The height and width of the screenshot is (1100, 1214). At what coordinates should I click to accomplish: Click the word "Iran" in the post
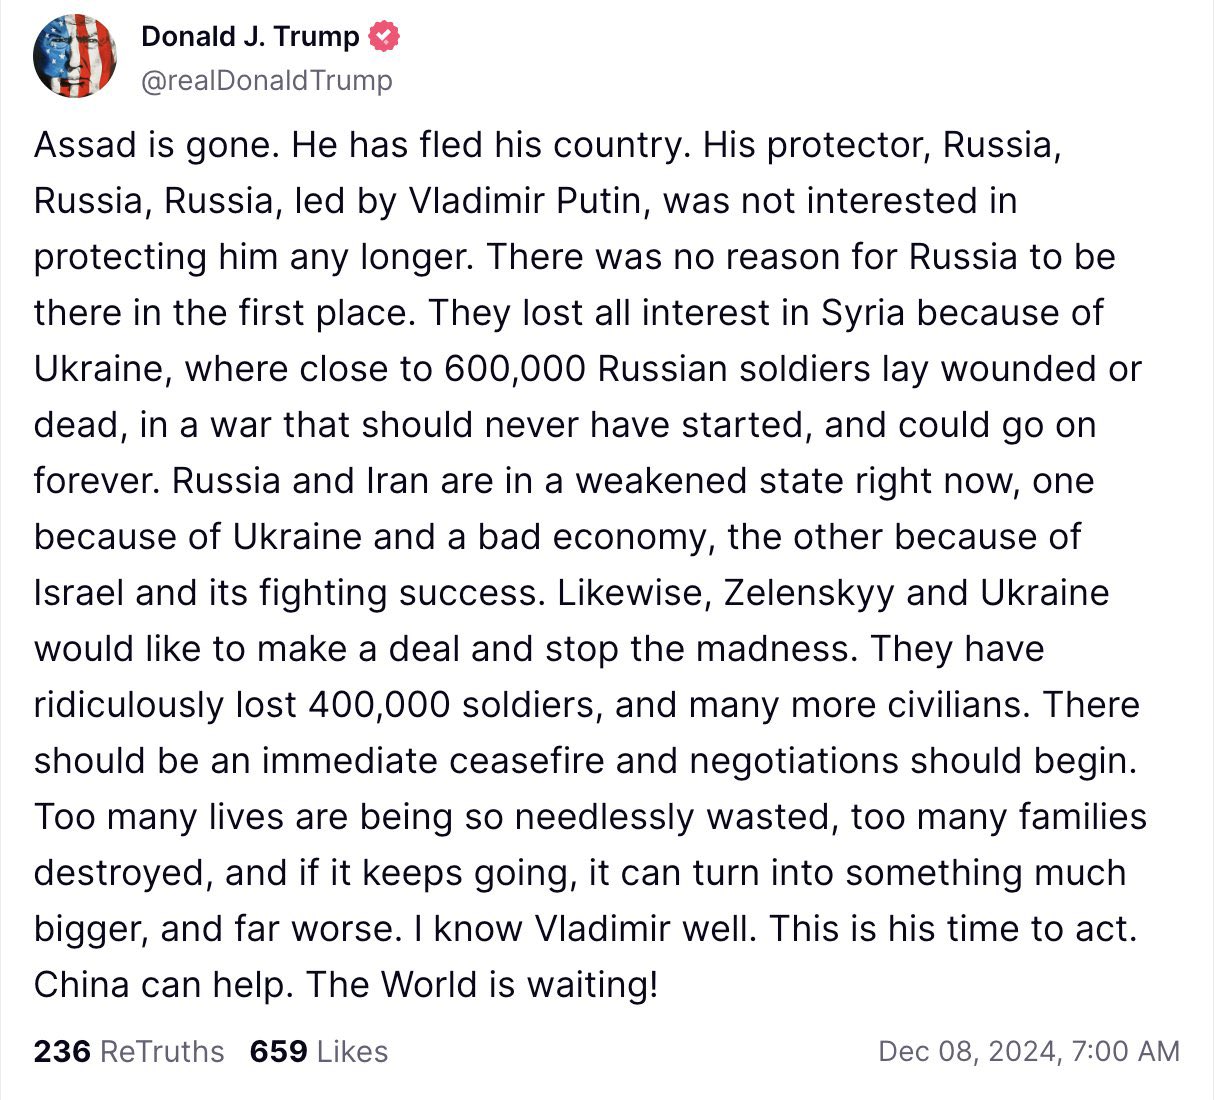[x=384, y=481]
